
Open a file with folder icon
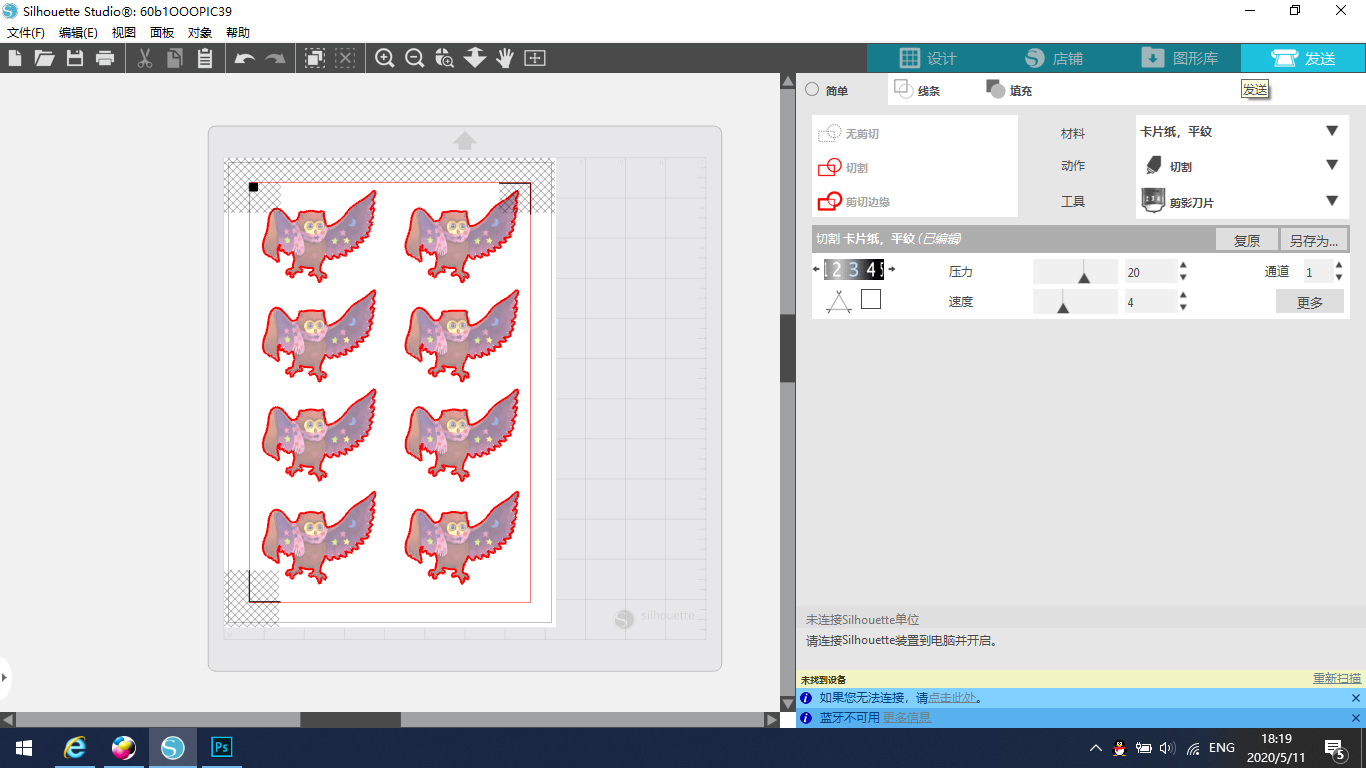pos(44,58)
